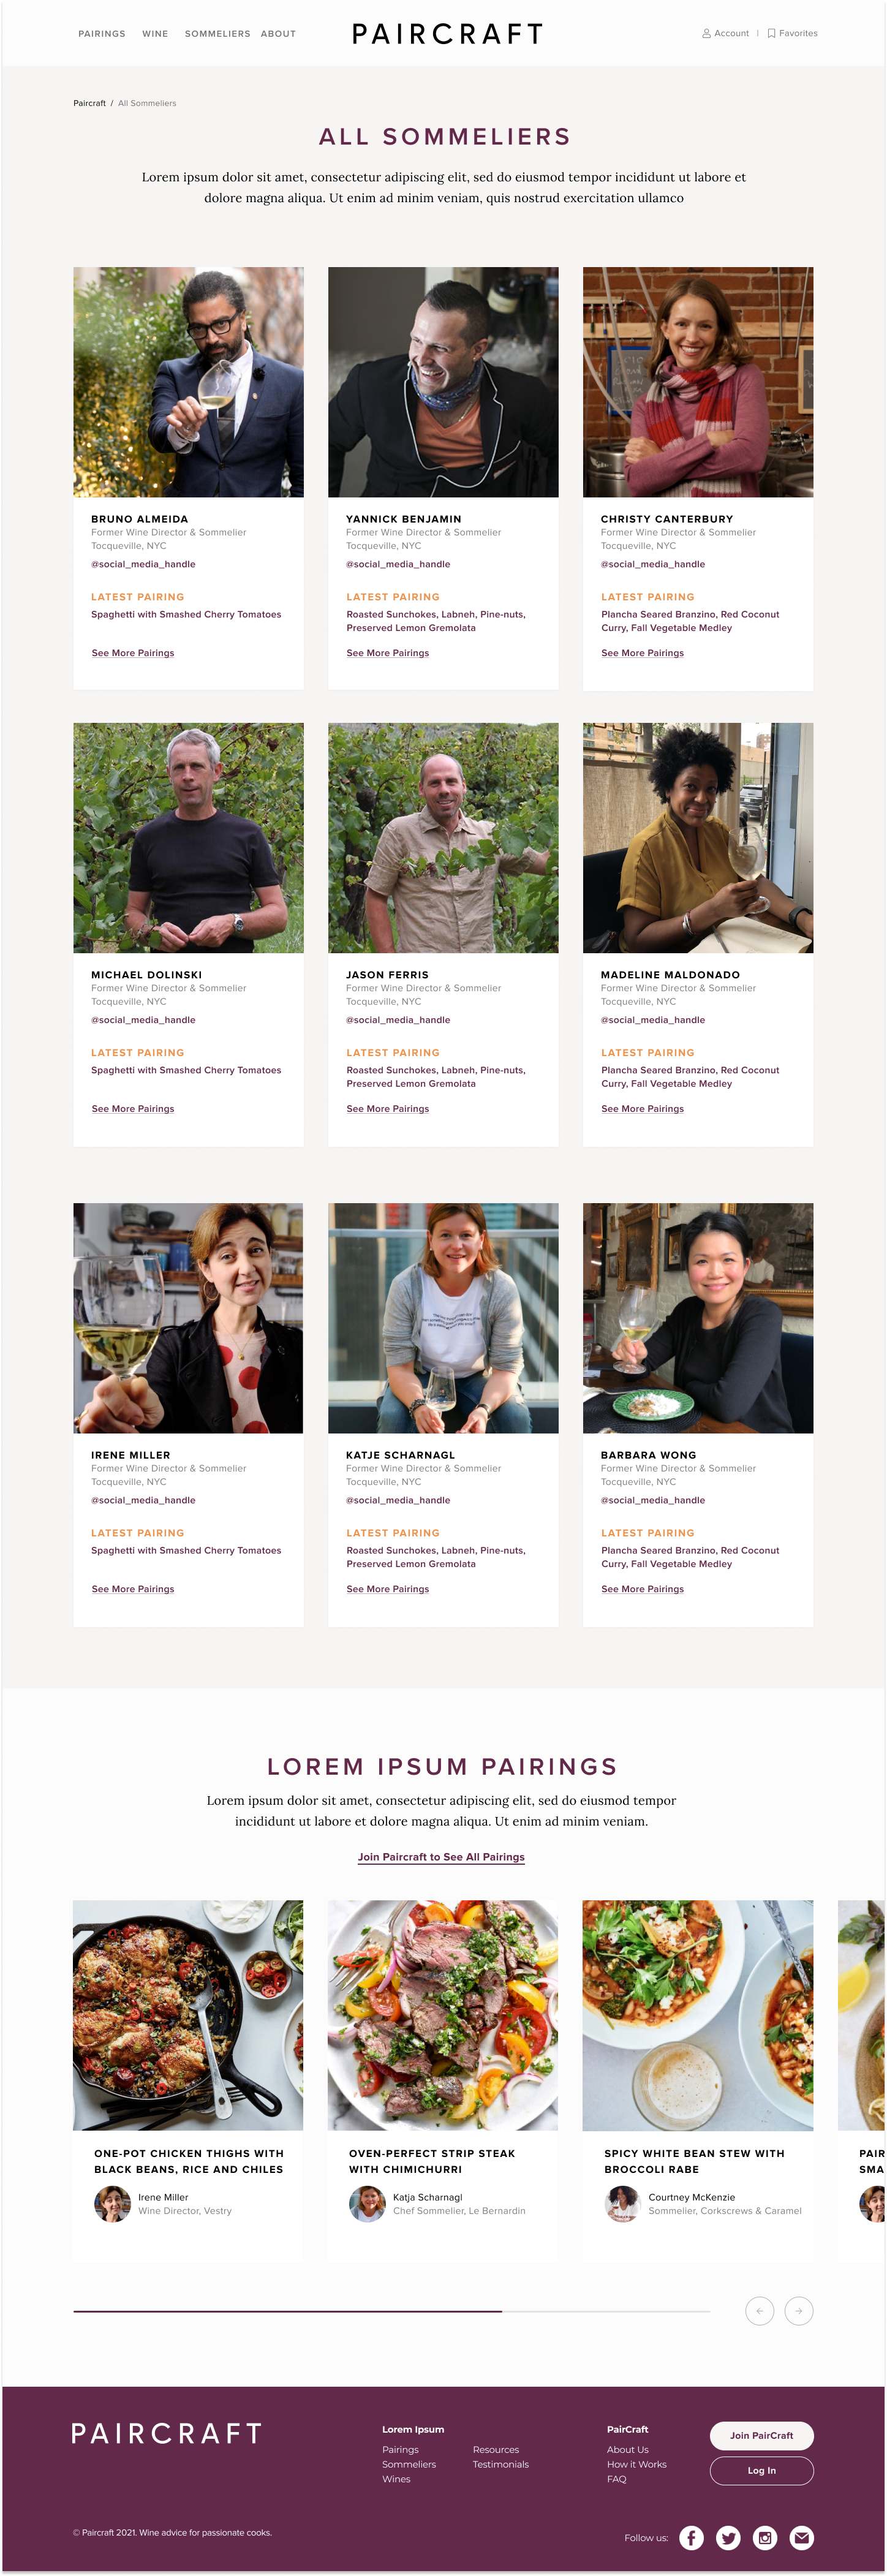Open Irene Miller's sommelier photo
Screen dimensions: 887x2576
click(188, 1318)
